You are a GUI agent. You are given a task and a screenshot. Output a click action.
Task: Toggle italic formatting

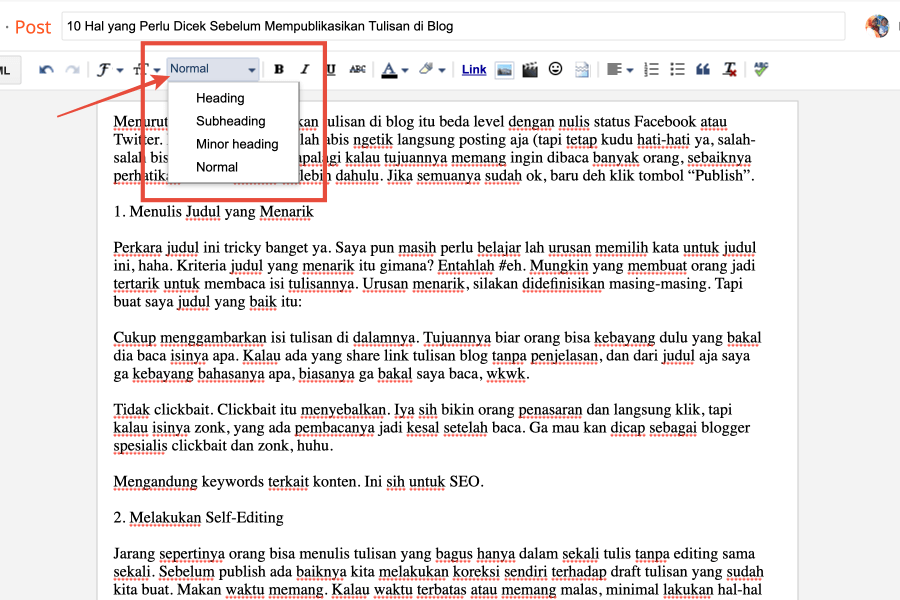click(x=305, y=69)
